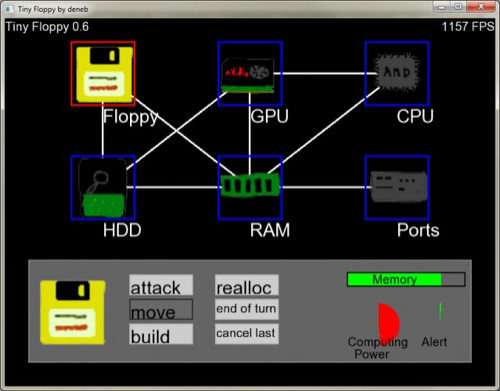Viewport: 500px width, 391px height.
Task: Click the floppy portrait in the bottom panel
Action: coord(73,312)
